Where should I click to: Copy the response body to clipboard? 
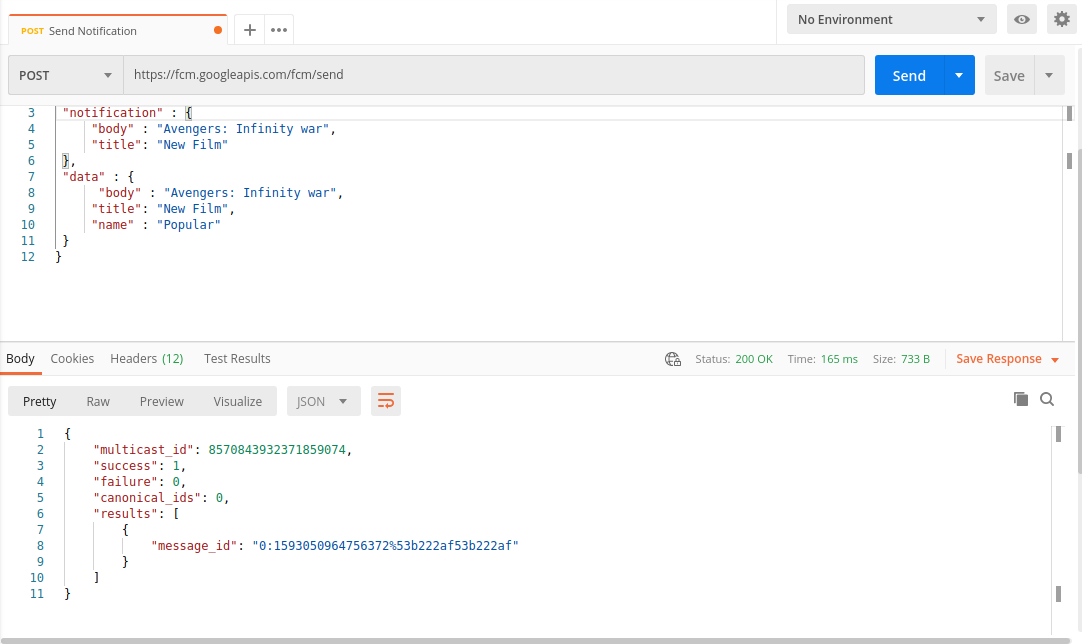(1021, 399)
